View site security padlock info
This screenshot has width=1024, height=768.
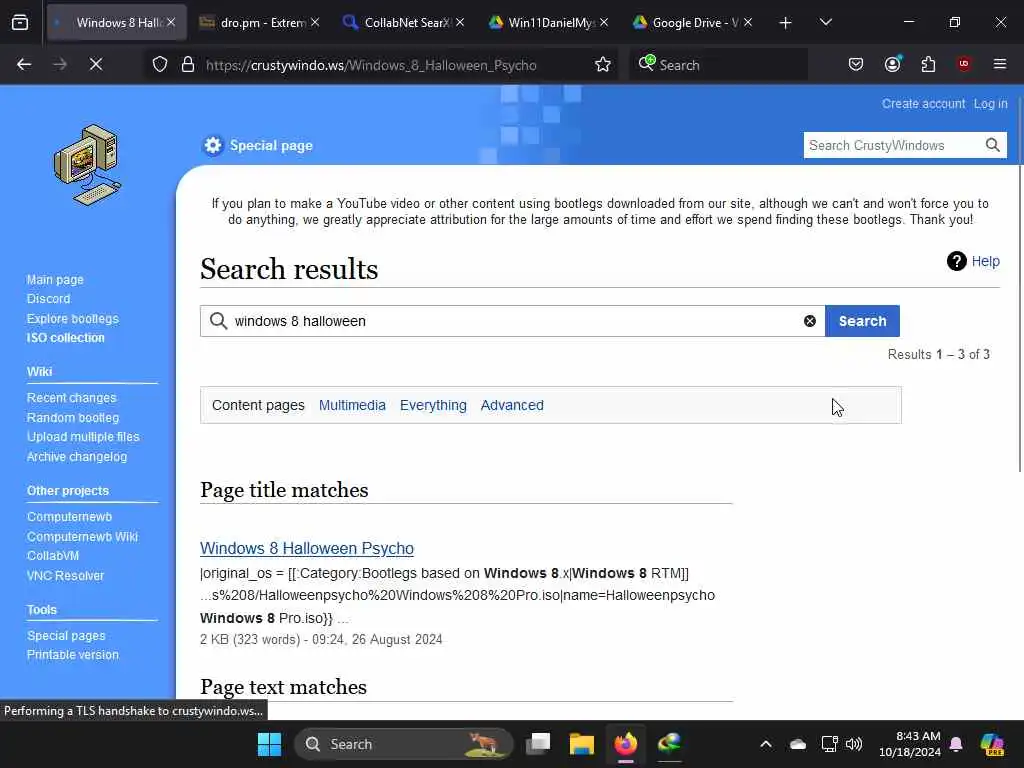(188, 64)
